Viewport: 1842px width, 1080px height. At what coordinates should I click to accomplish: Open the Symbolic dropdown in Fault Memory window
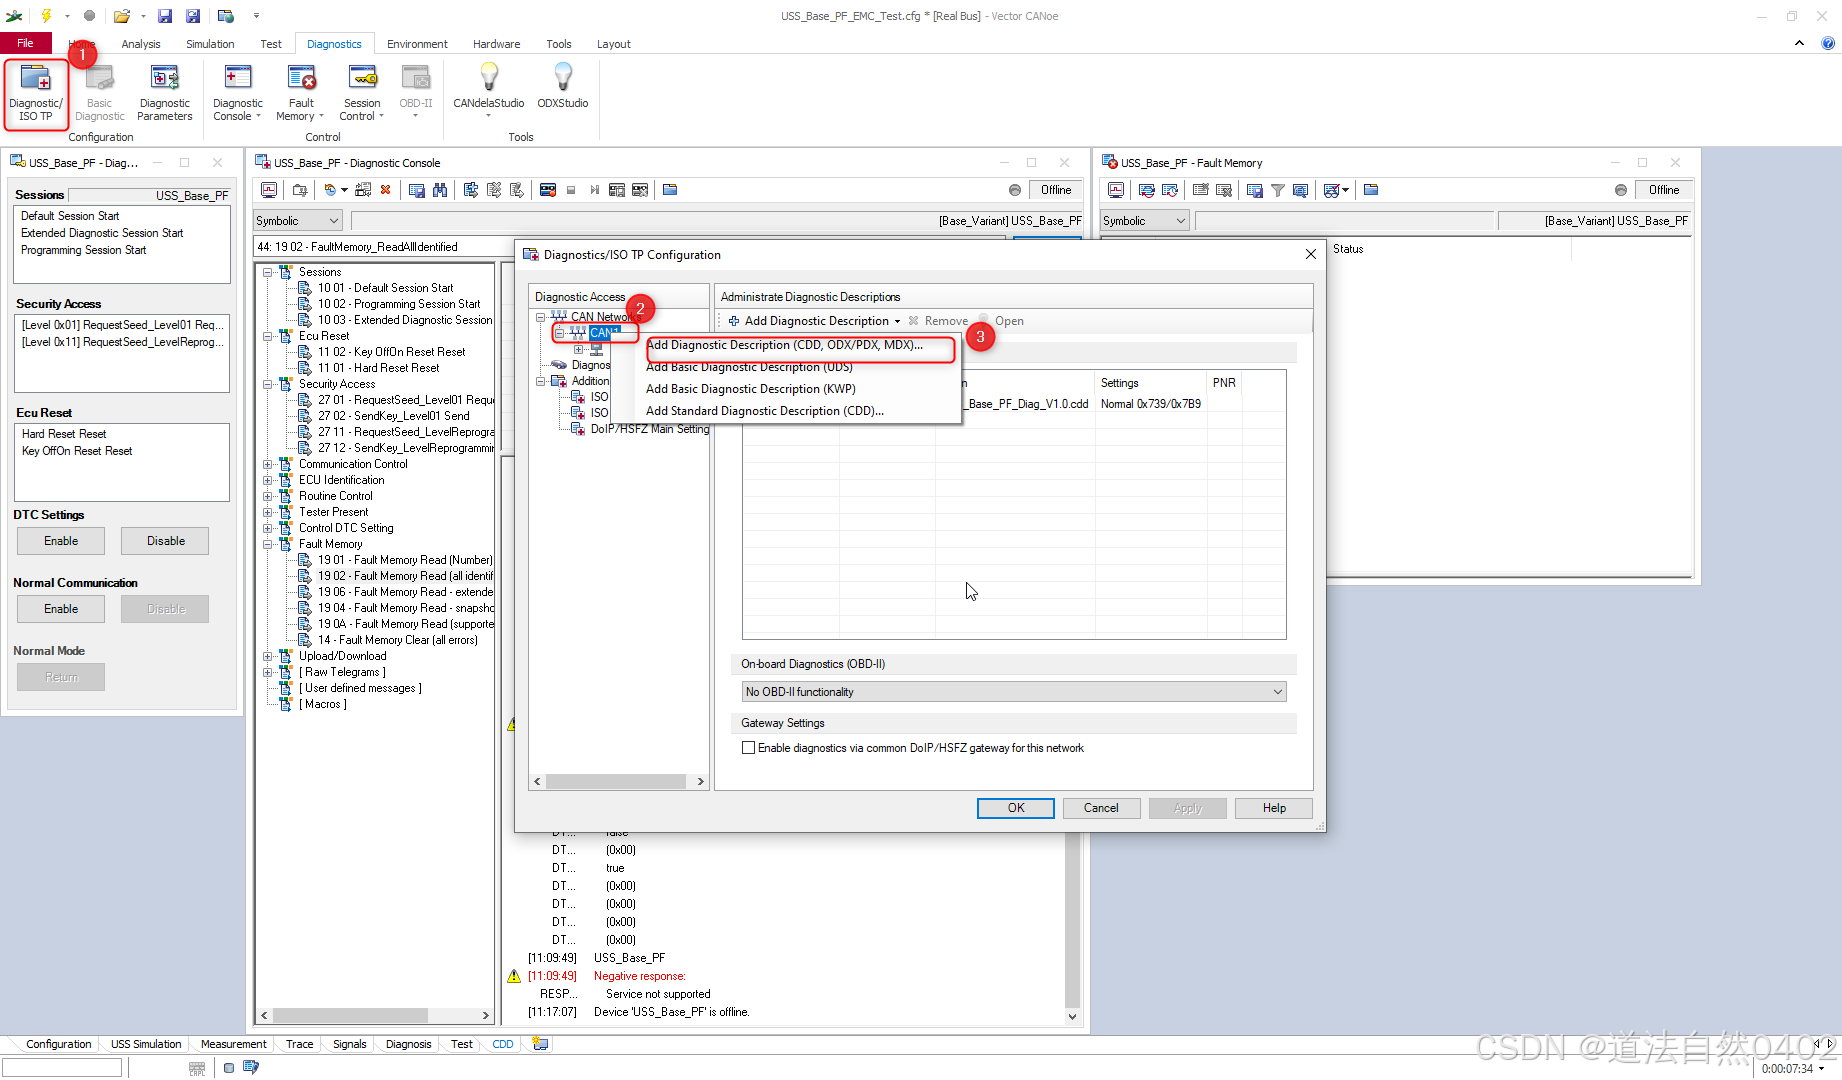1144,221
